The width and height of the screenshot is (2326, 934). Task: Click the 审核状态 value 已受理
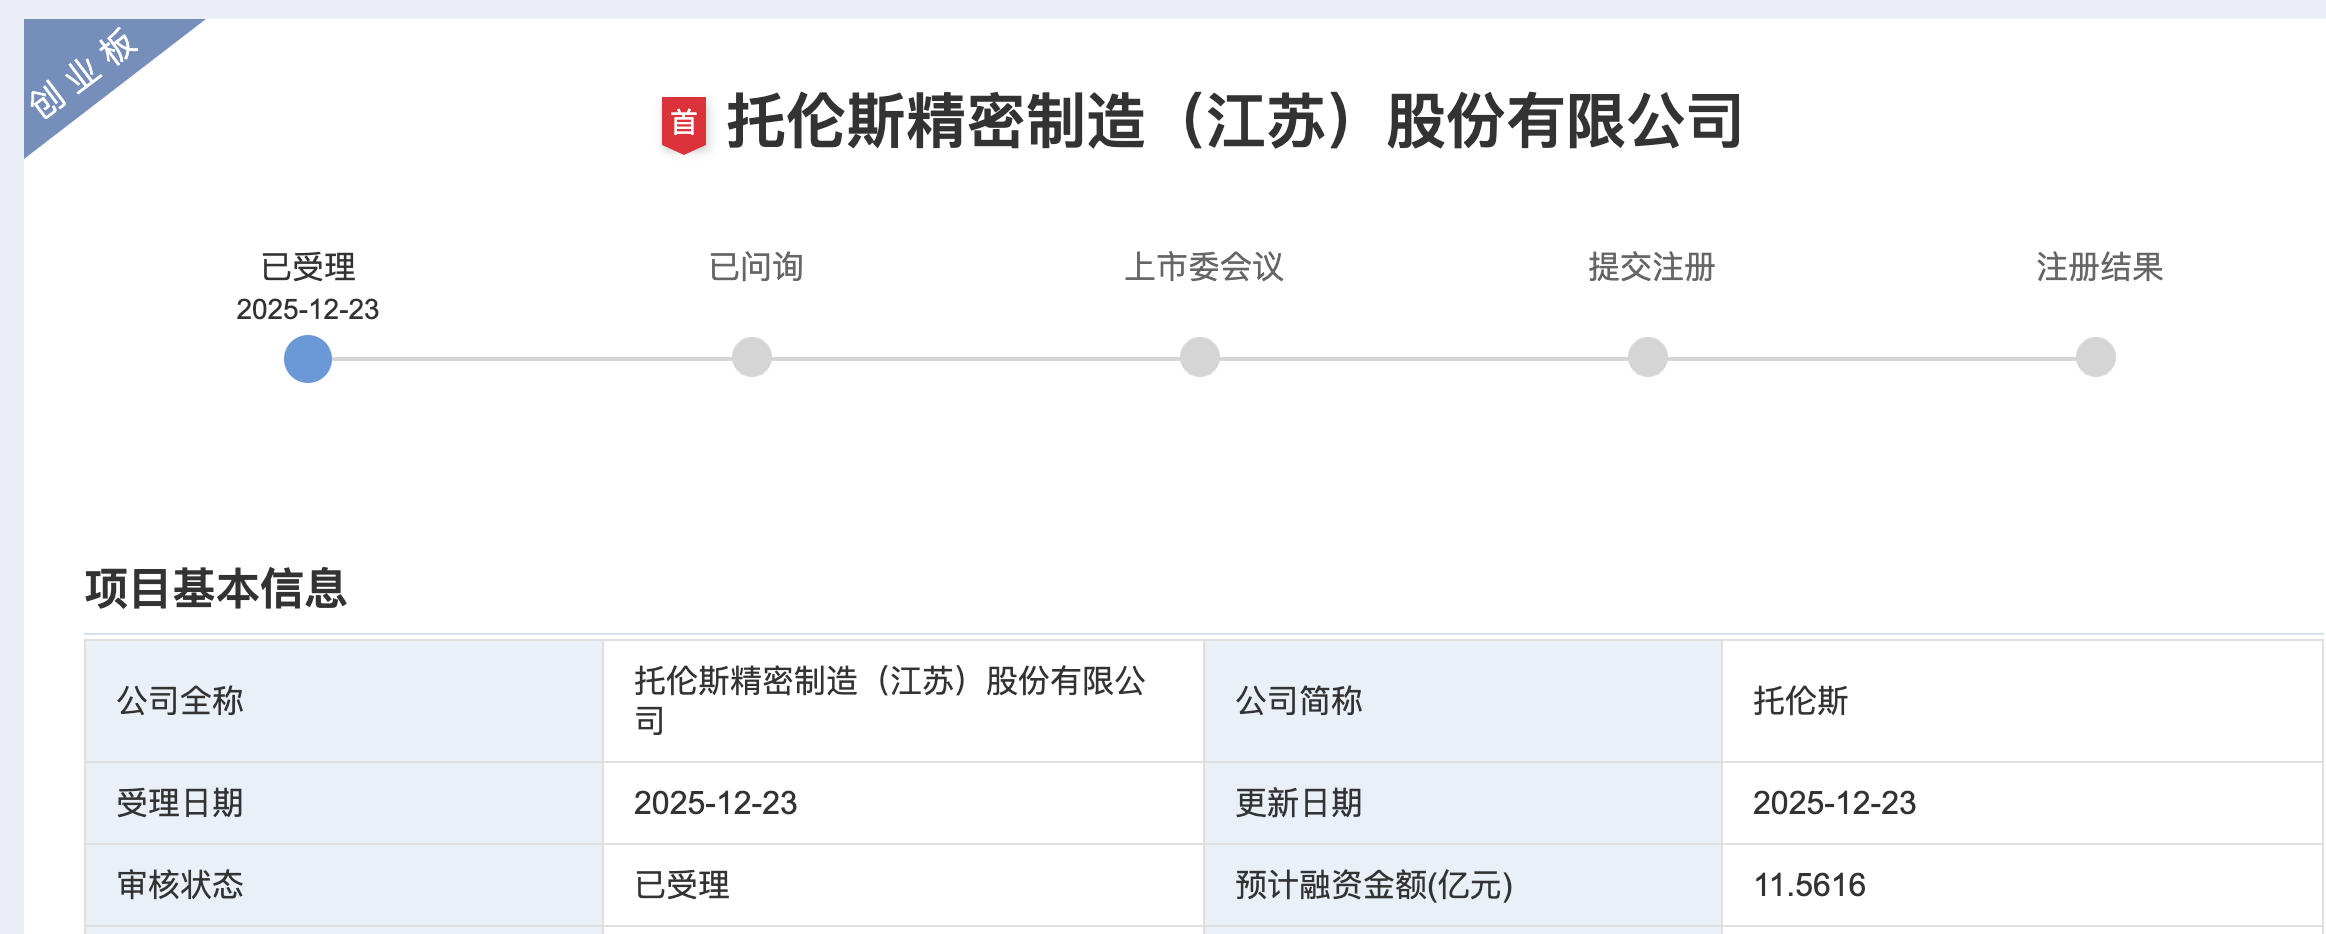point(682,885)
